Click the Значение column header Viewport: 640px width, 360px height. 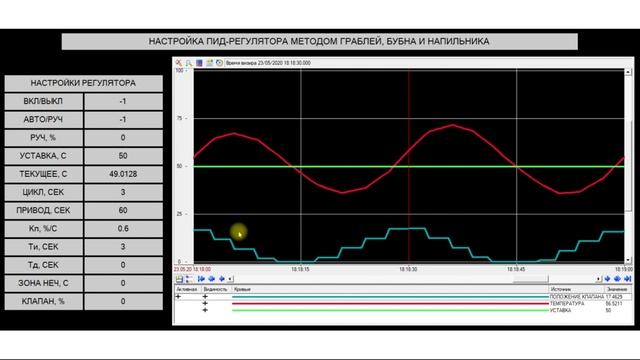[617, 289]
